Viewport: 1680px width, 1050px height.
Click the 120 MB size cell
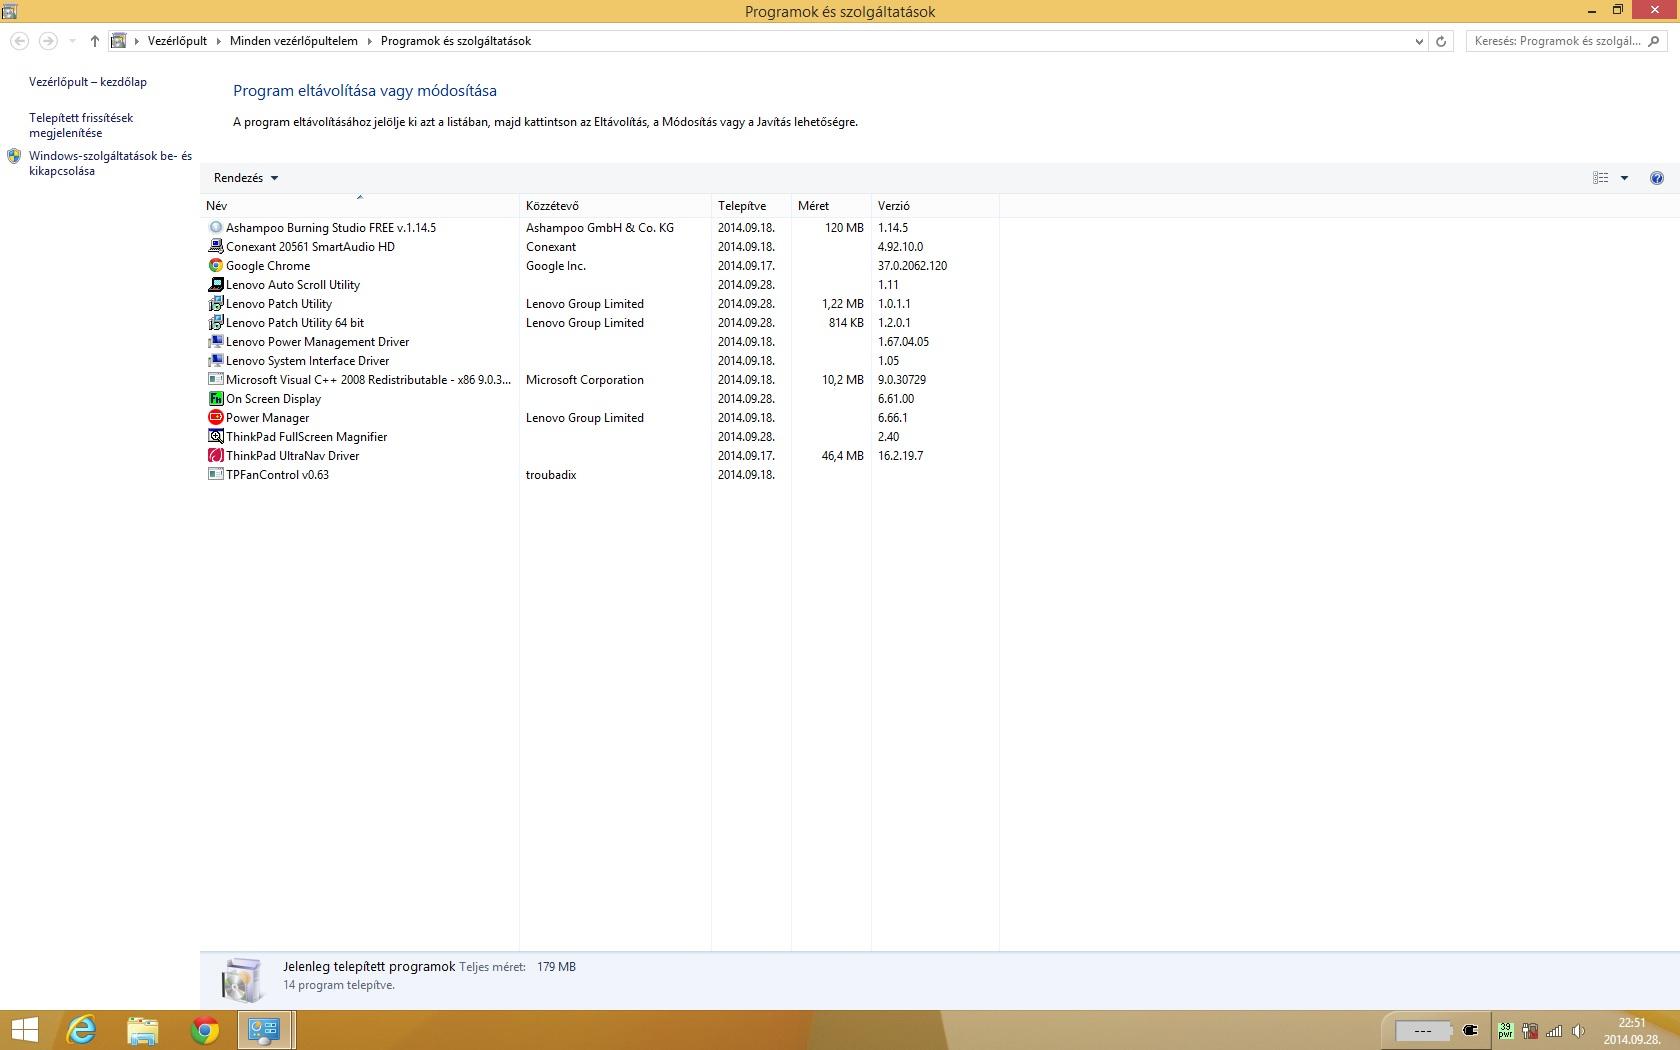tap(844, 228)
